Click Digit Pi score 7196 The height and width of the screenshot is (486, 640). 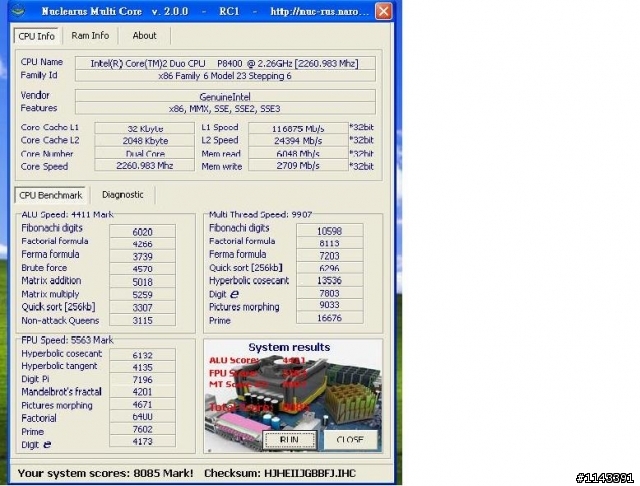tap(142, 379)
